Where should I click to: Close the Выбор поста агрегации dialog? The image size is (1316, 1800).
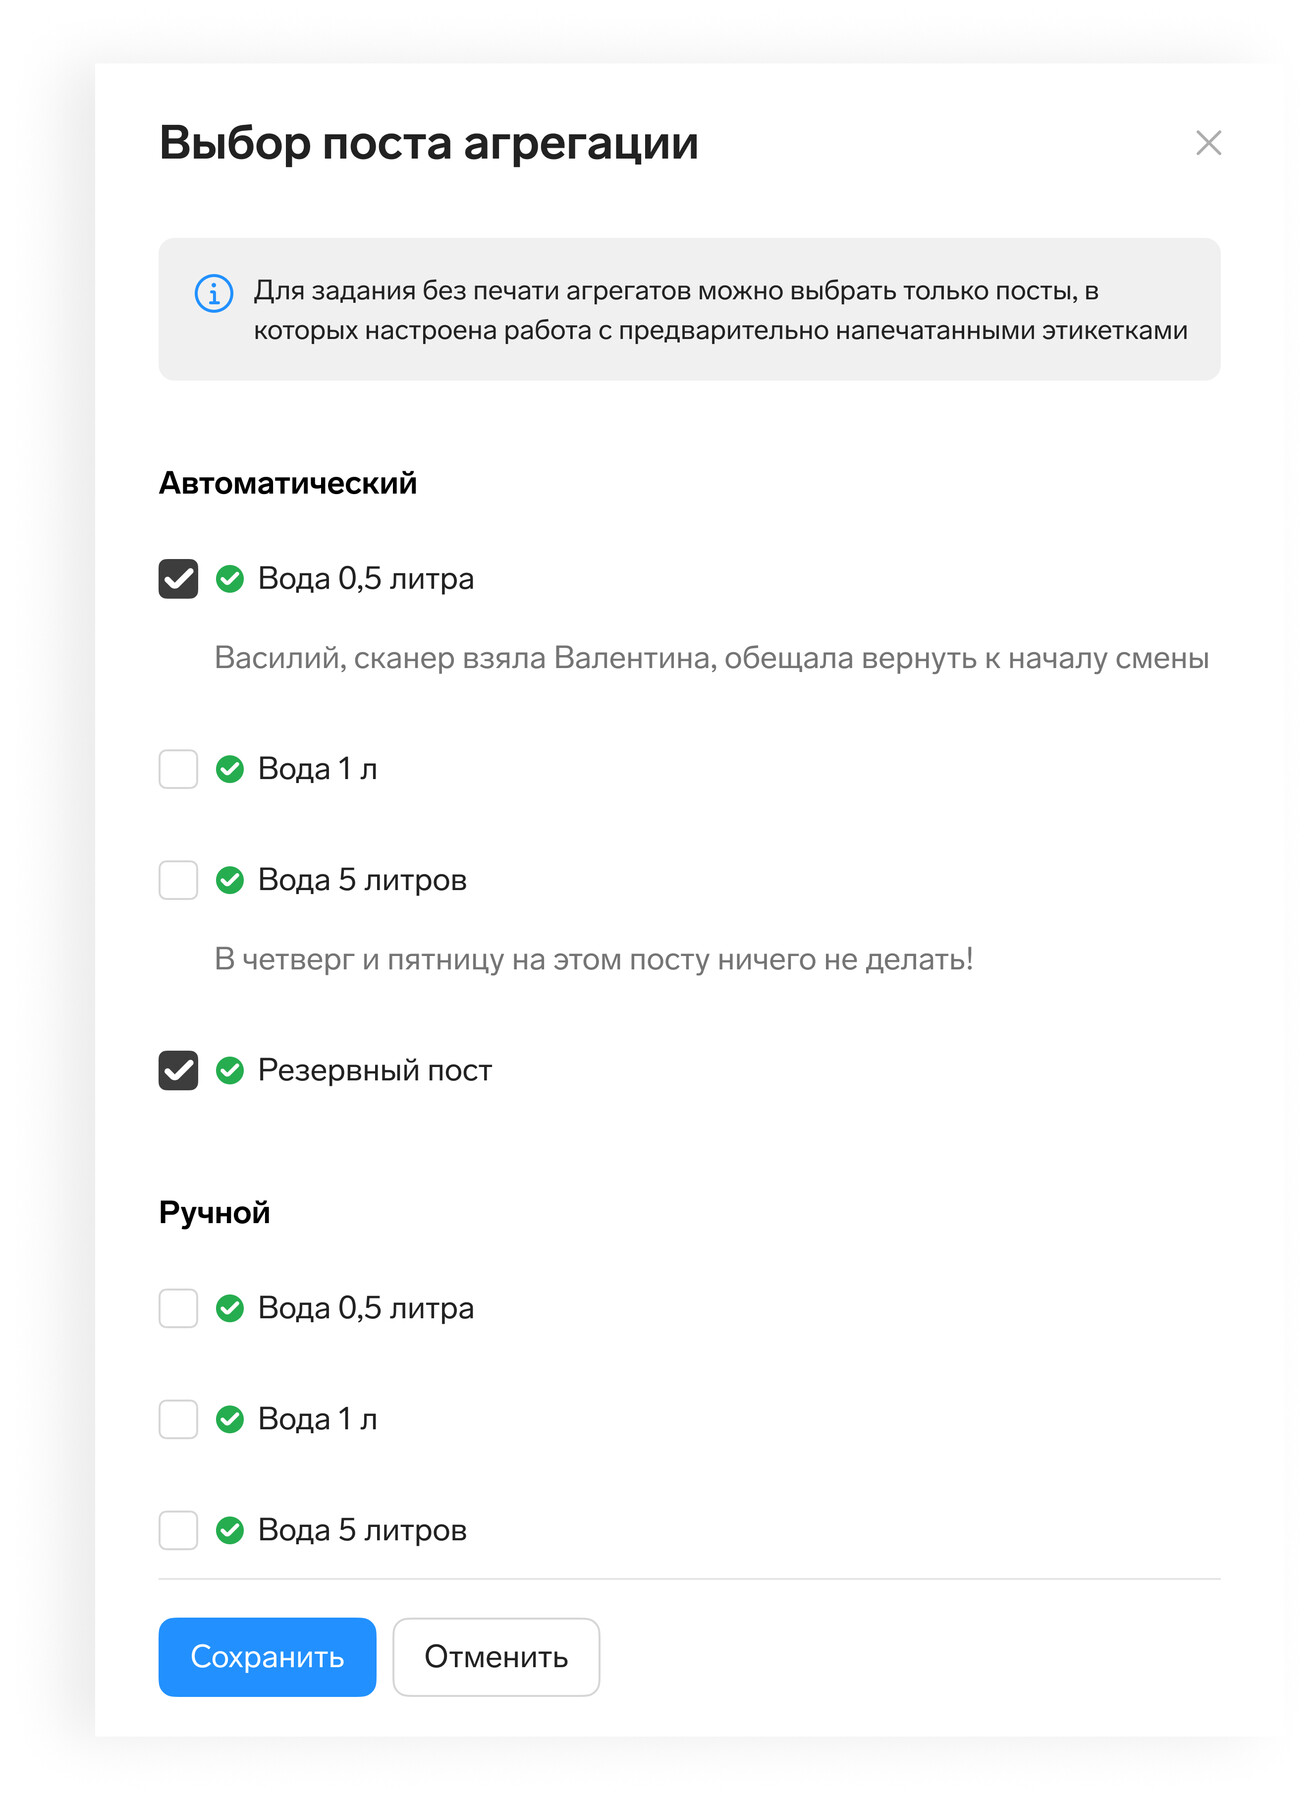(x=1209, y=143)
